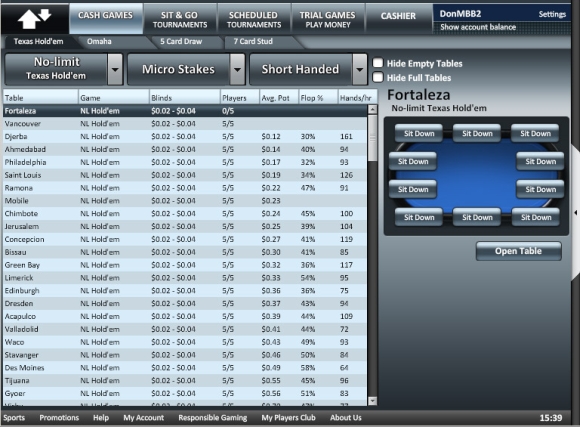Select the Mobile table row
This screenshot has height=427, width=580.
point(185,201)
